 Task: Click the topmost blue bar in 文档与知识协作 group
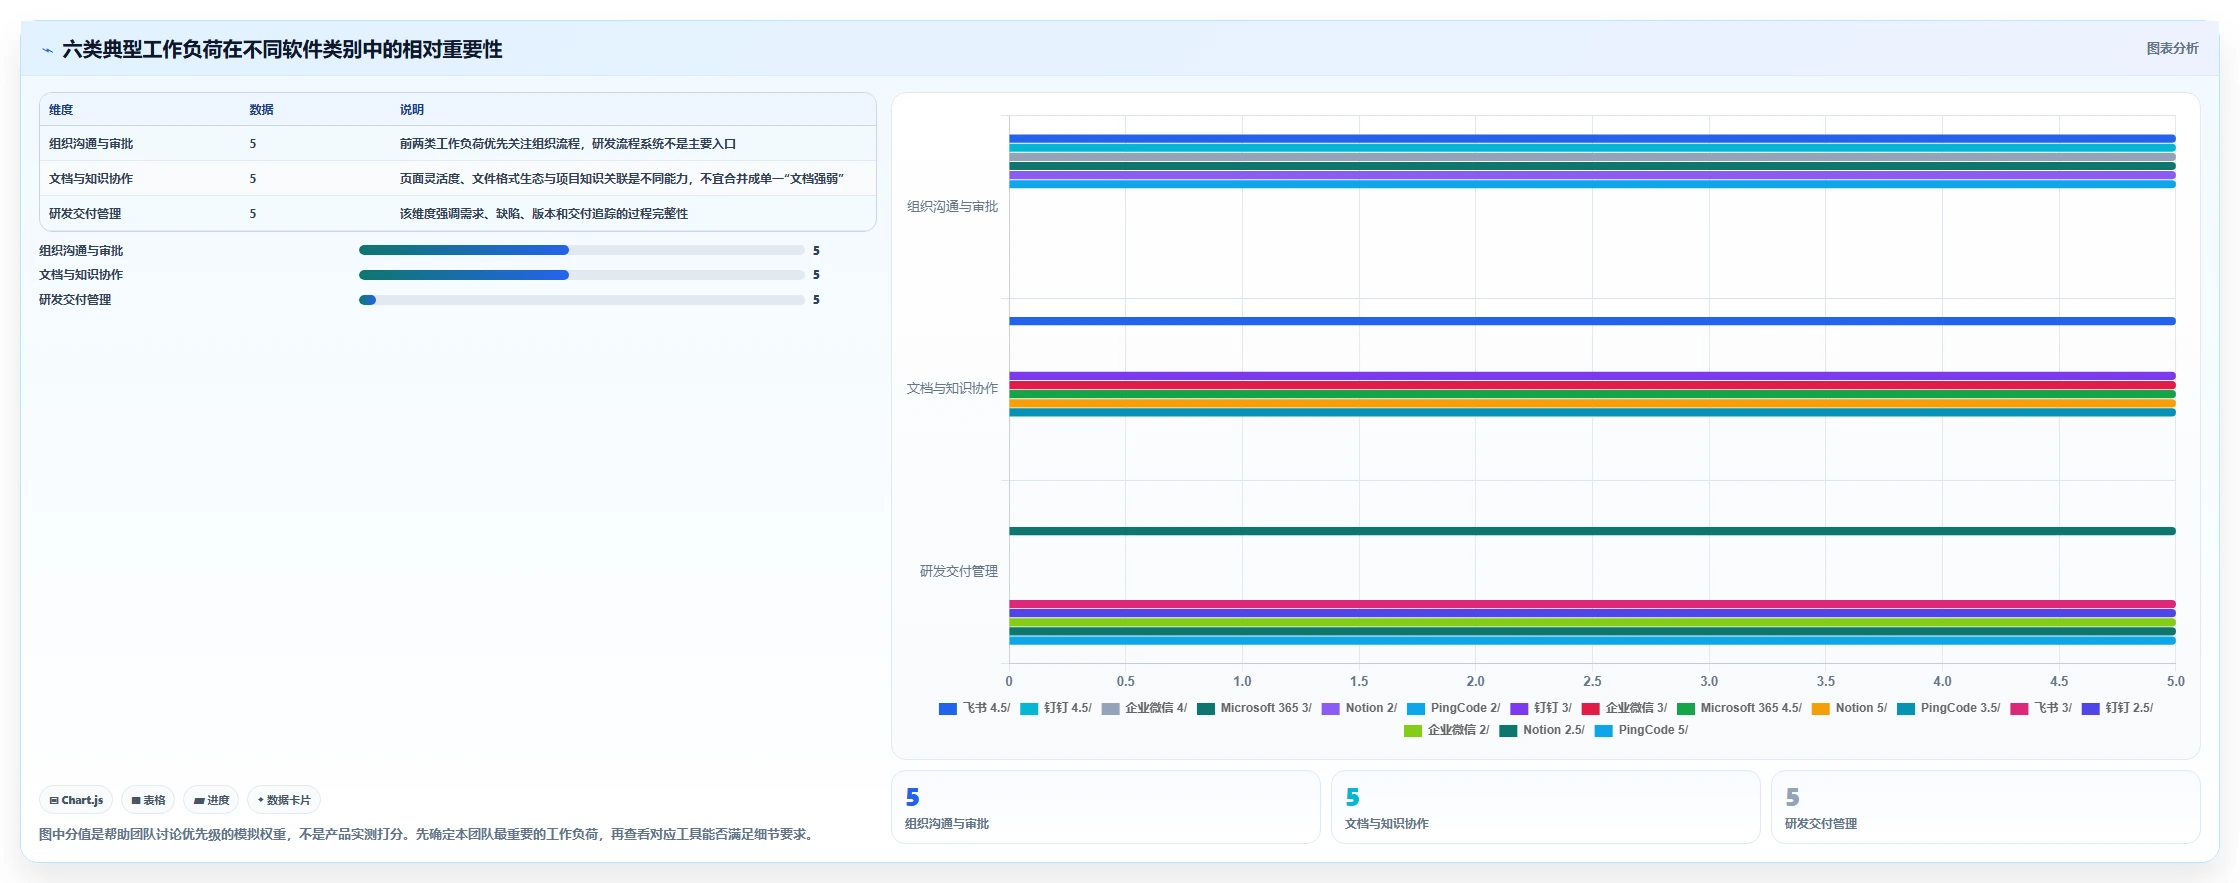1592,321
